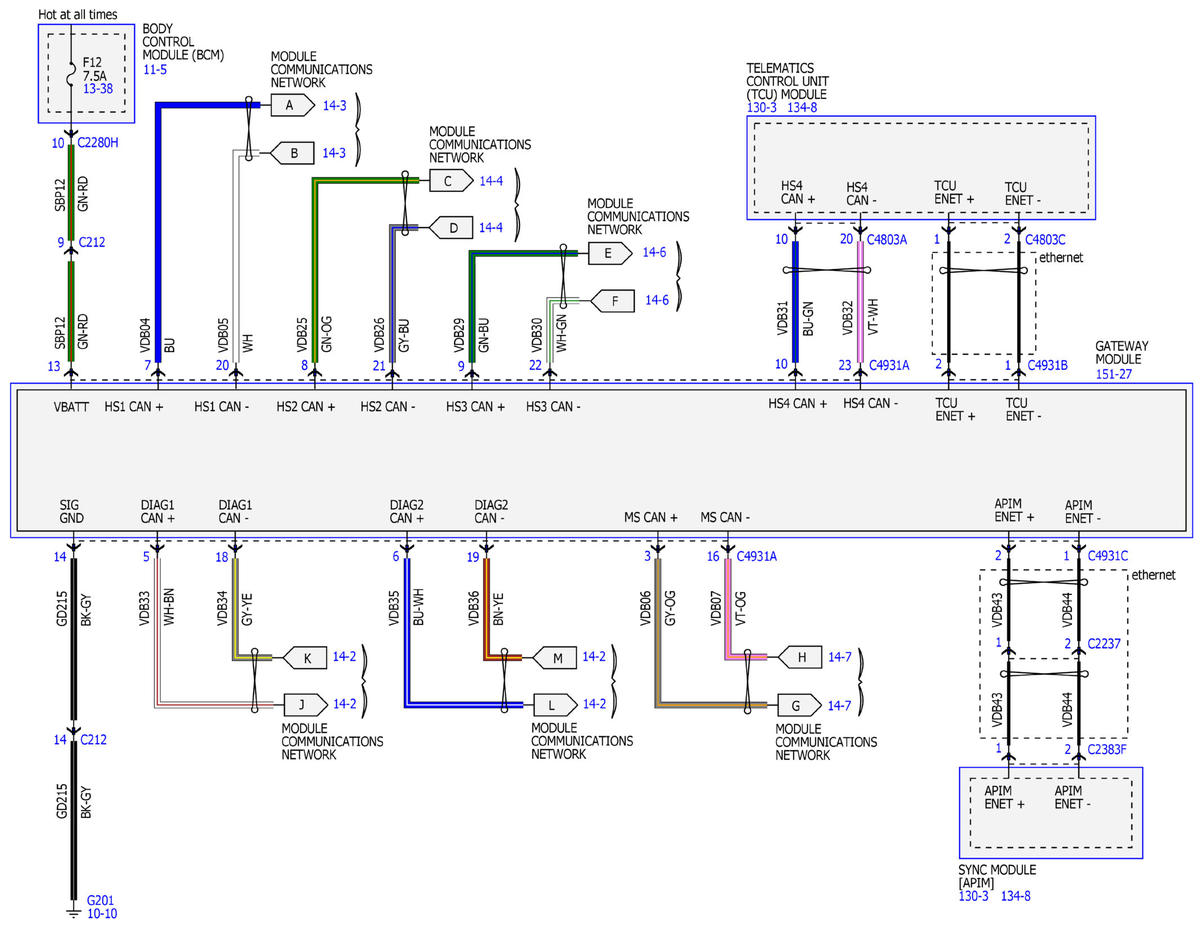Select the pink VDB32 VT-WH wire
Viewport: 1200px width, 927px height.
click(x=860, y=302)
